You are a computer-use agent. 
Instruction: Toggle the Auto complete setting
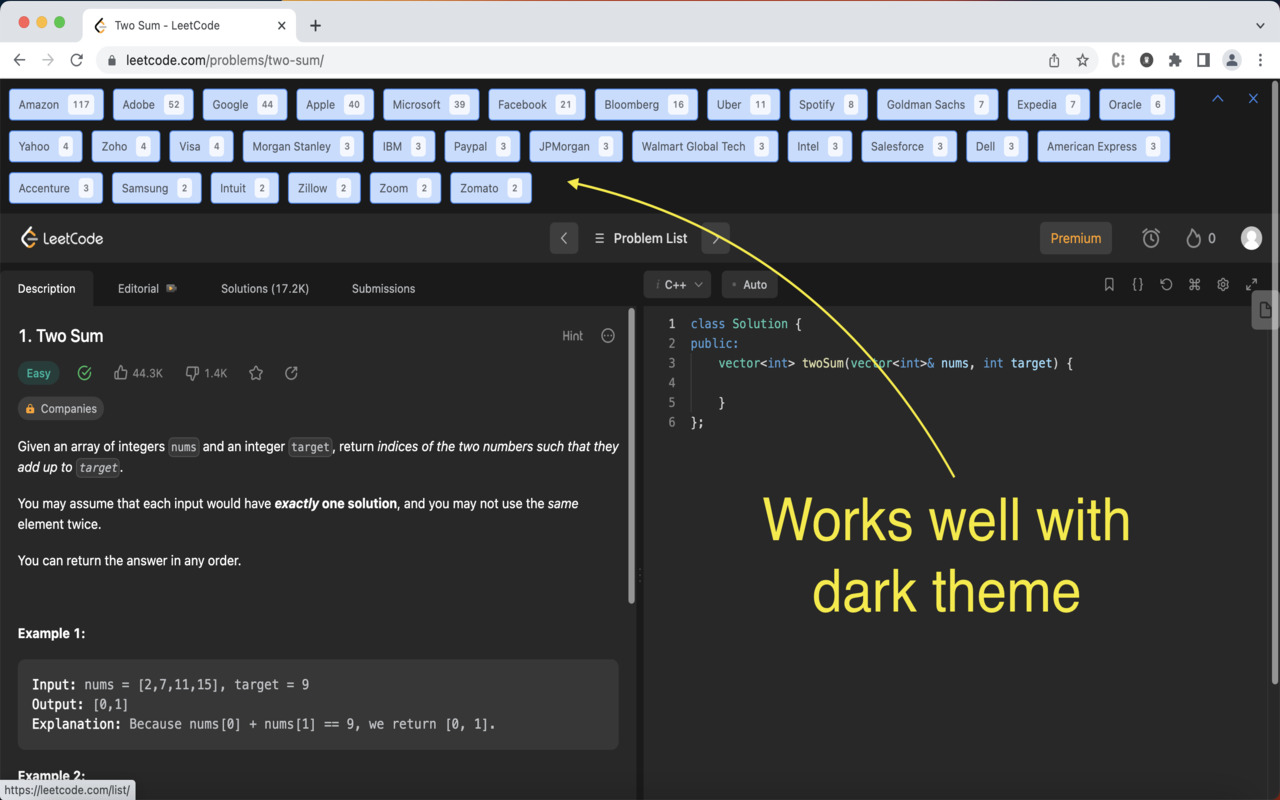(749, 285)
